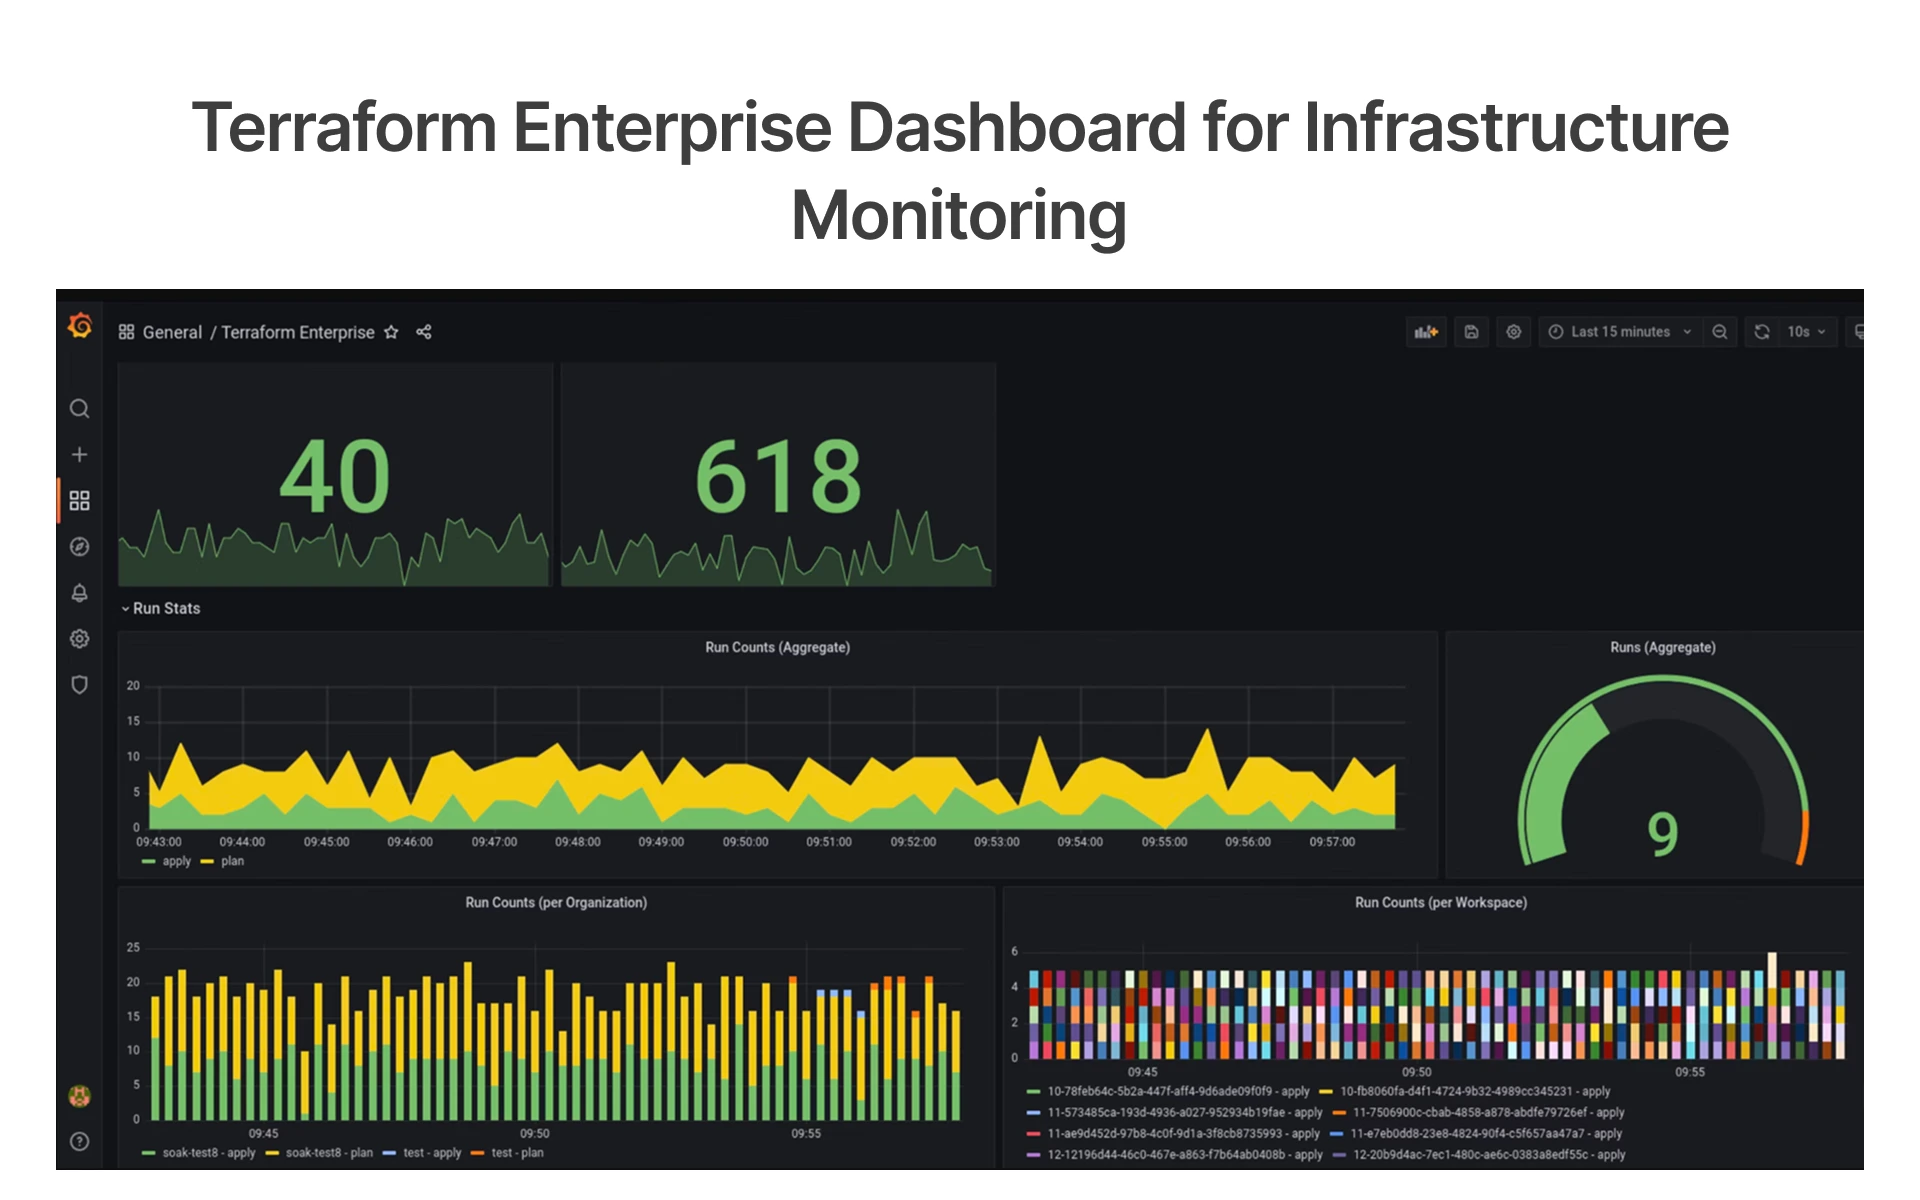Viewport: 1920px width, 1200px height.
Task: Open the search dashboards icon
Action: pos(80,409)
